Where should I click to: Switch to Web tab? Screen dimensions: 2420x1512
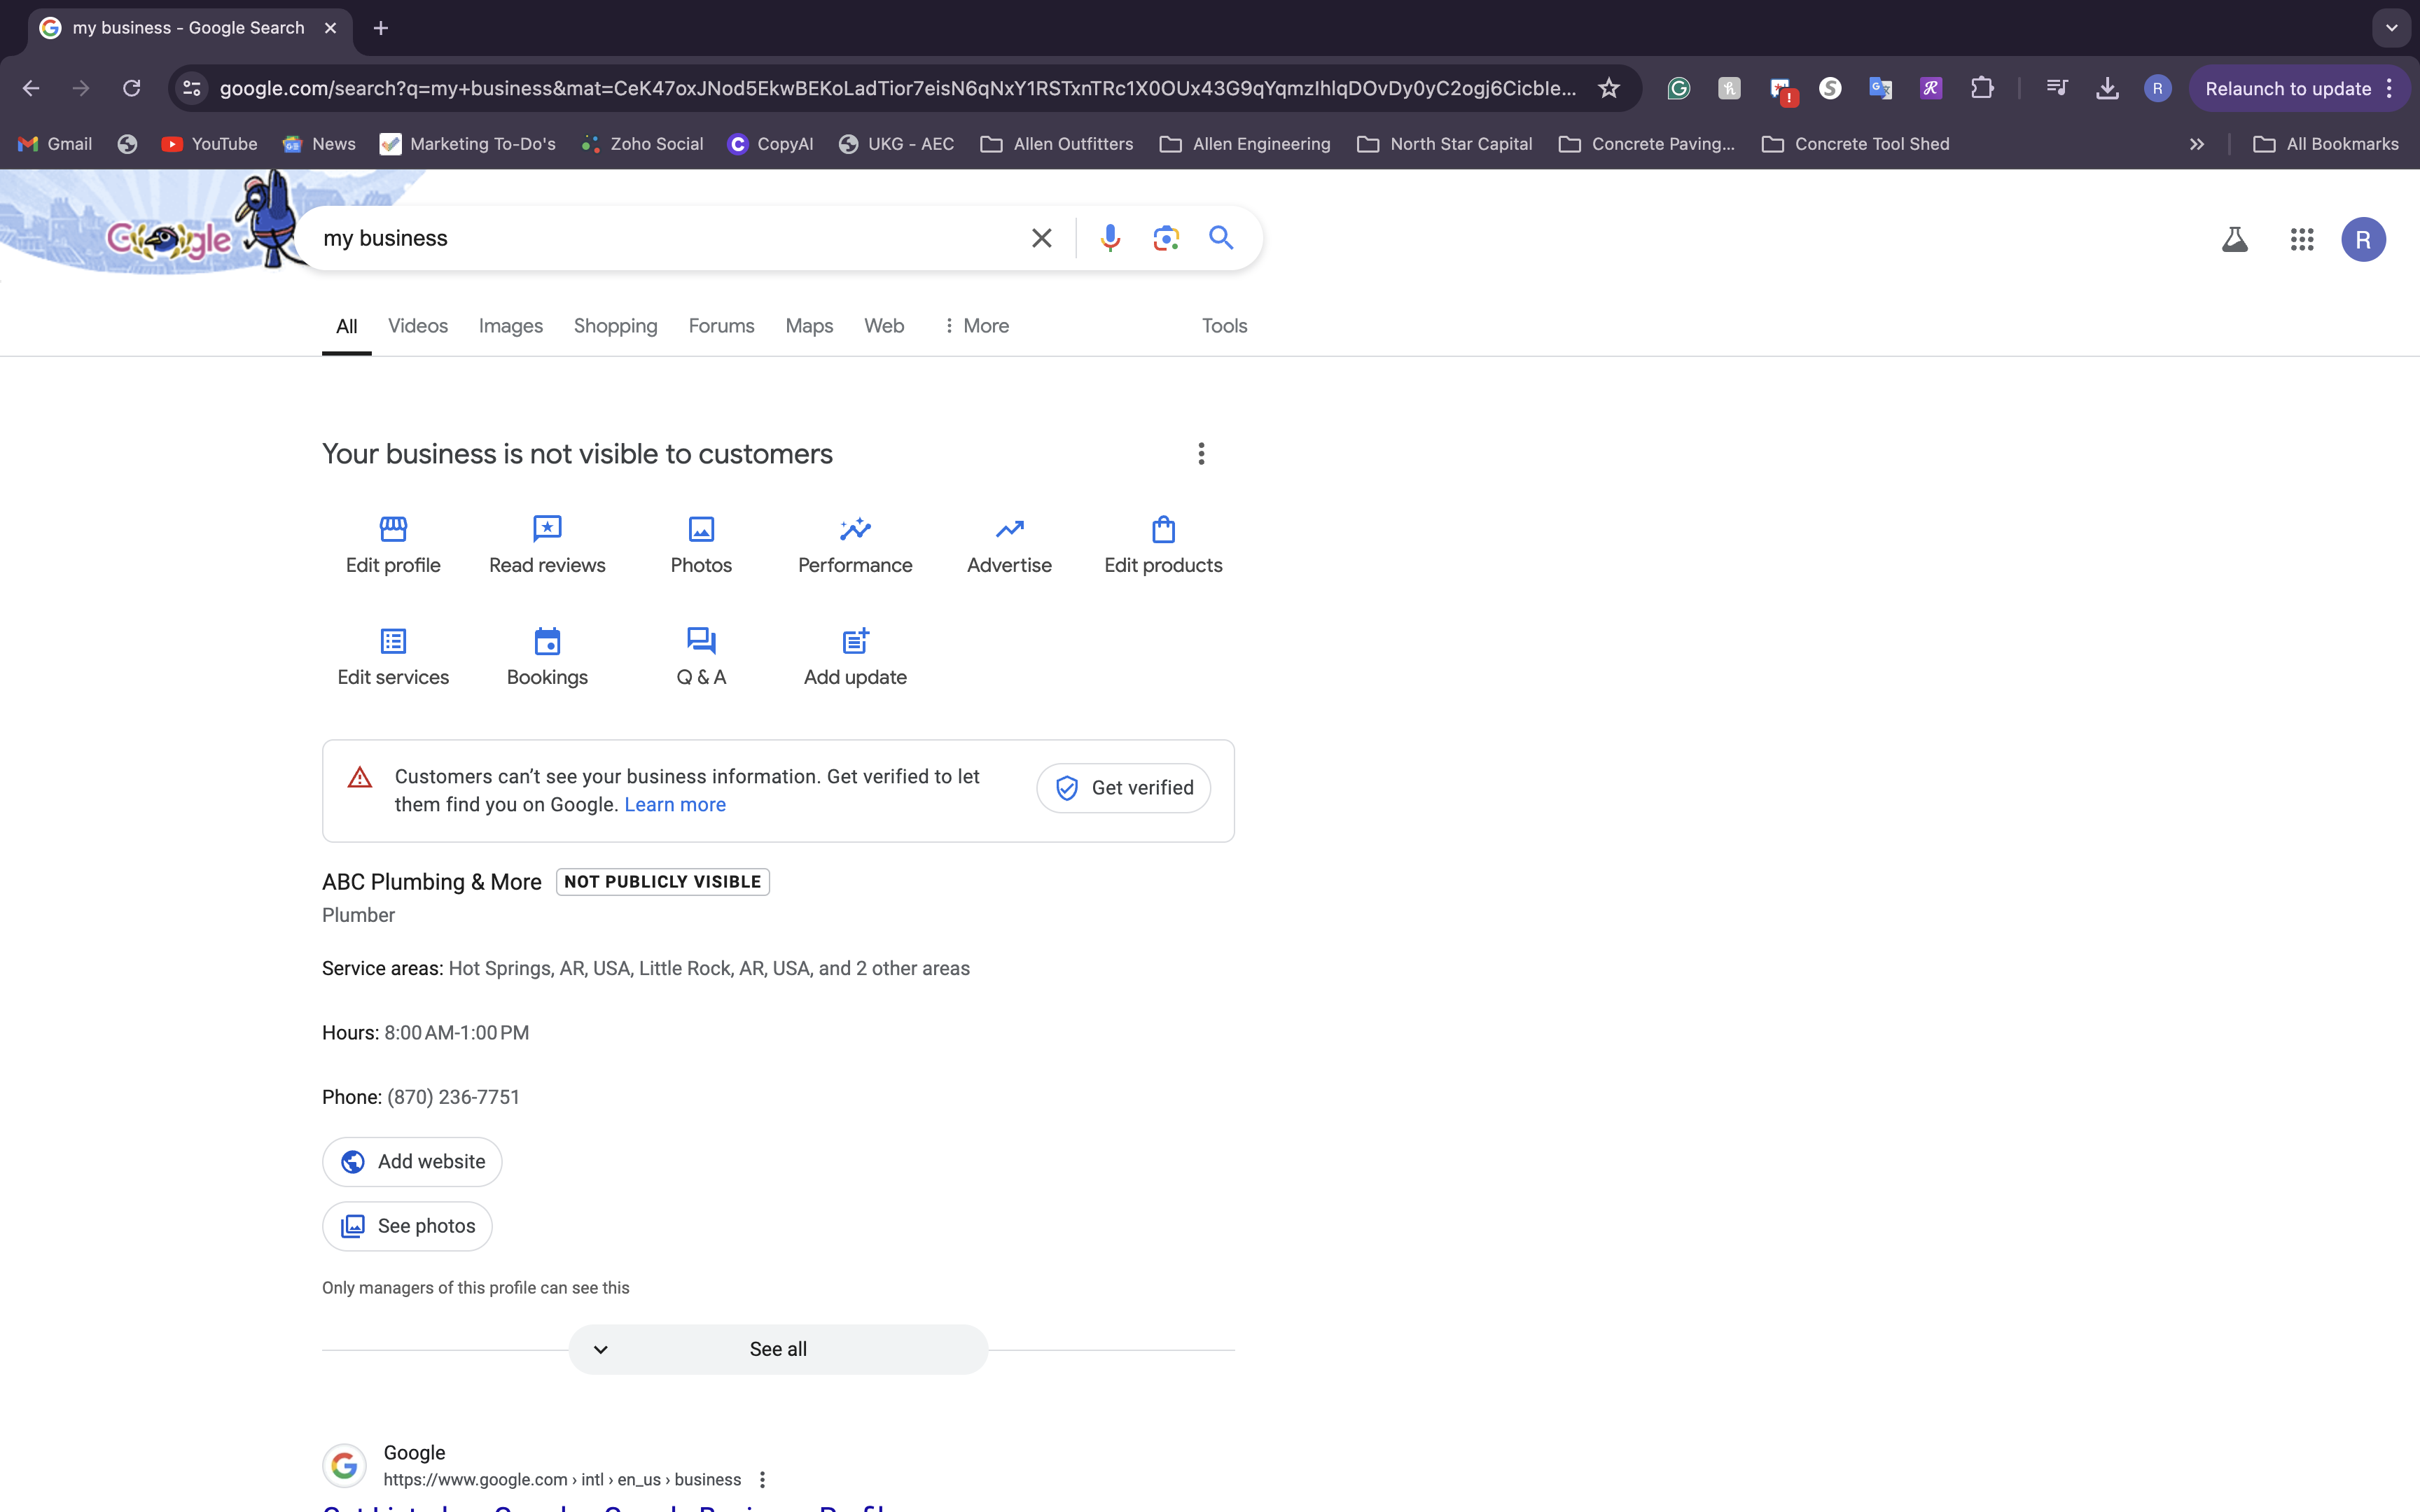(884, 326)
